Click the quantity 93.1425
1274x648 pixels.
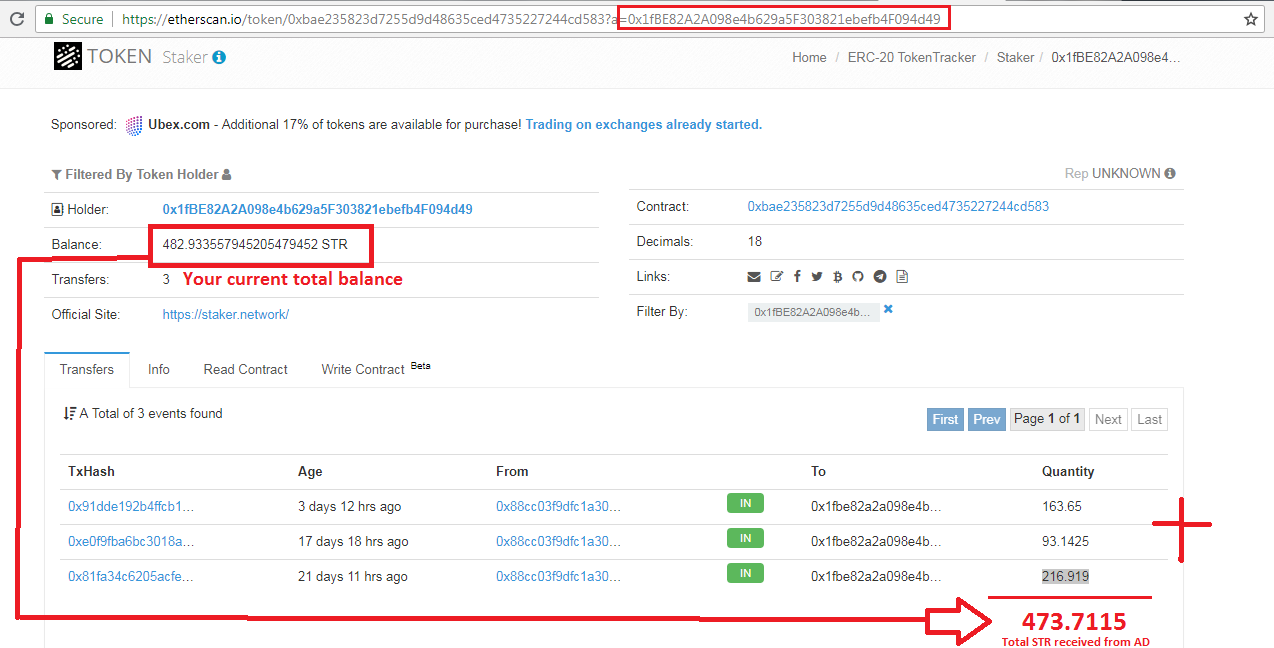point(1066,541)
